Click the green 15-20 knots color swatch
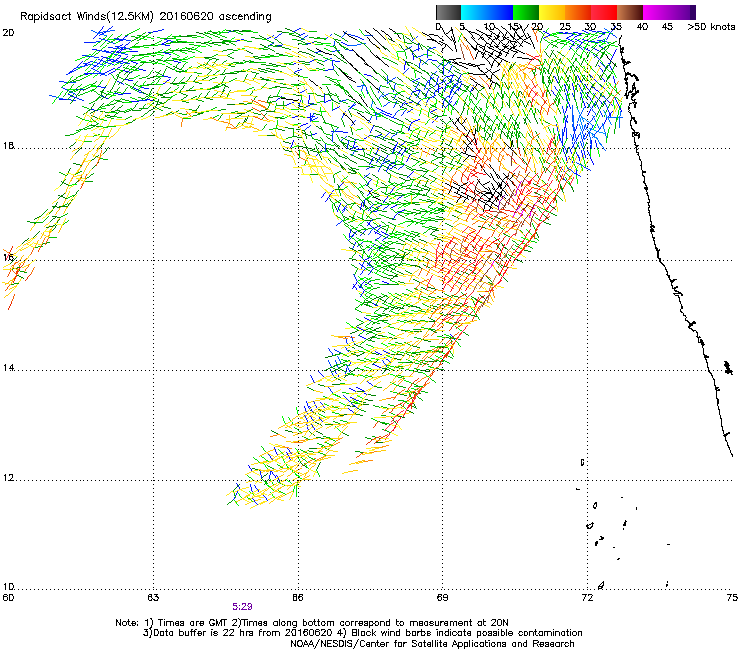This screenshot has width=740, height=650. point(526,12)
